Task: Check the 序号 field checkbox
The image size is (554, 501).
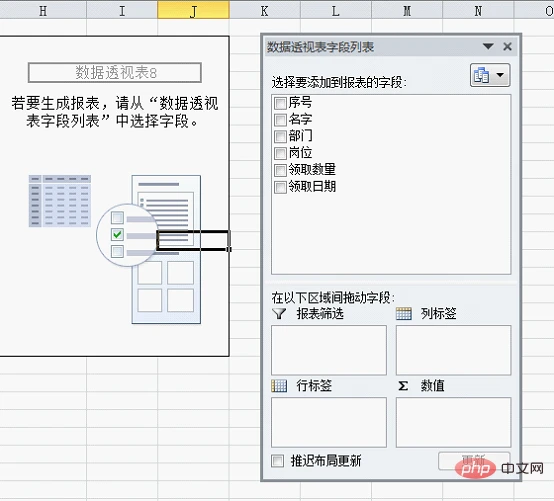Action: point(280,104)
